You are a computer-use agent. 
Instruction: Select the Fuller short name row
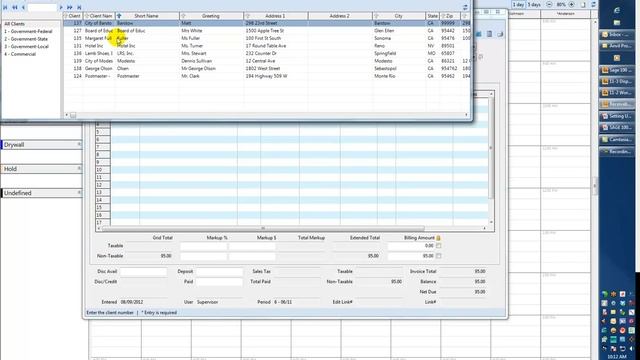tap(267, 38)
